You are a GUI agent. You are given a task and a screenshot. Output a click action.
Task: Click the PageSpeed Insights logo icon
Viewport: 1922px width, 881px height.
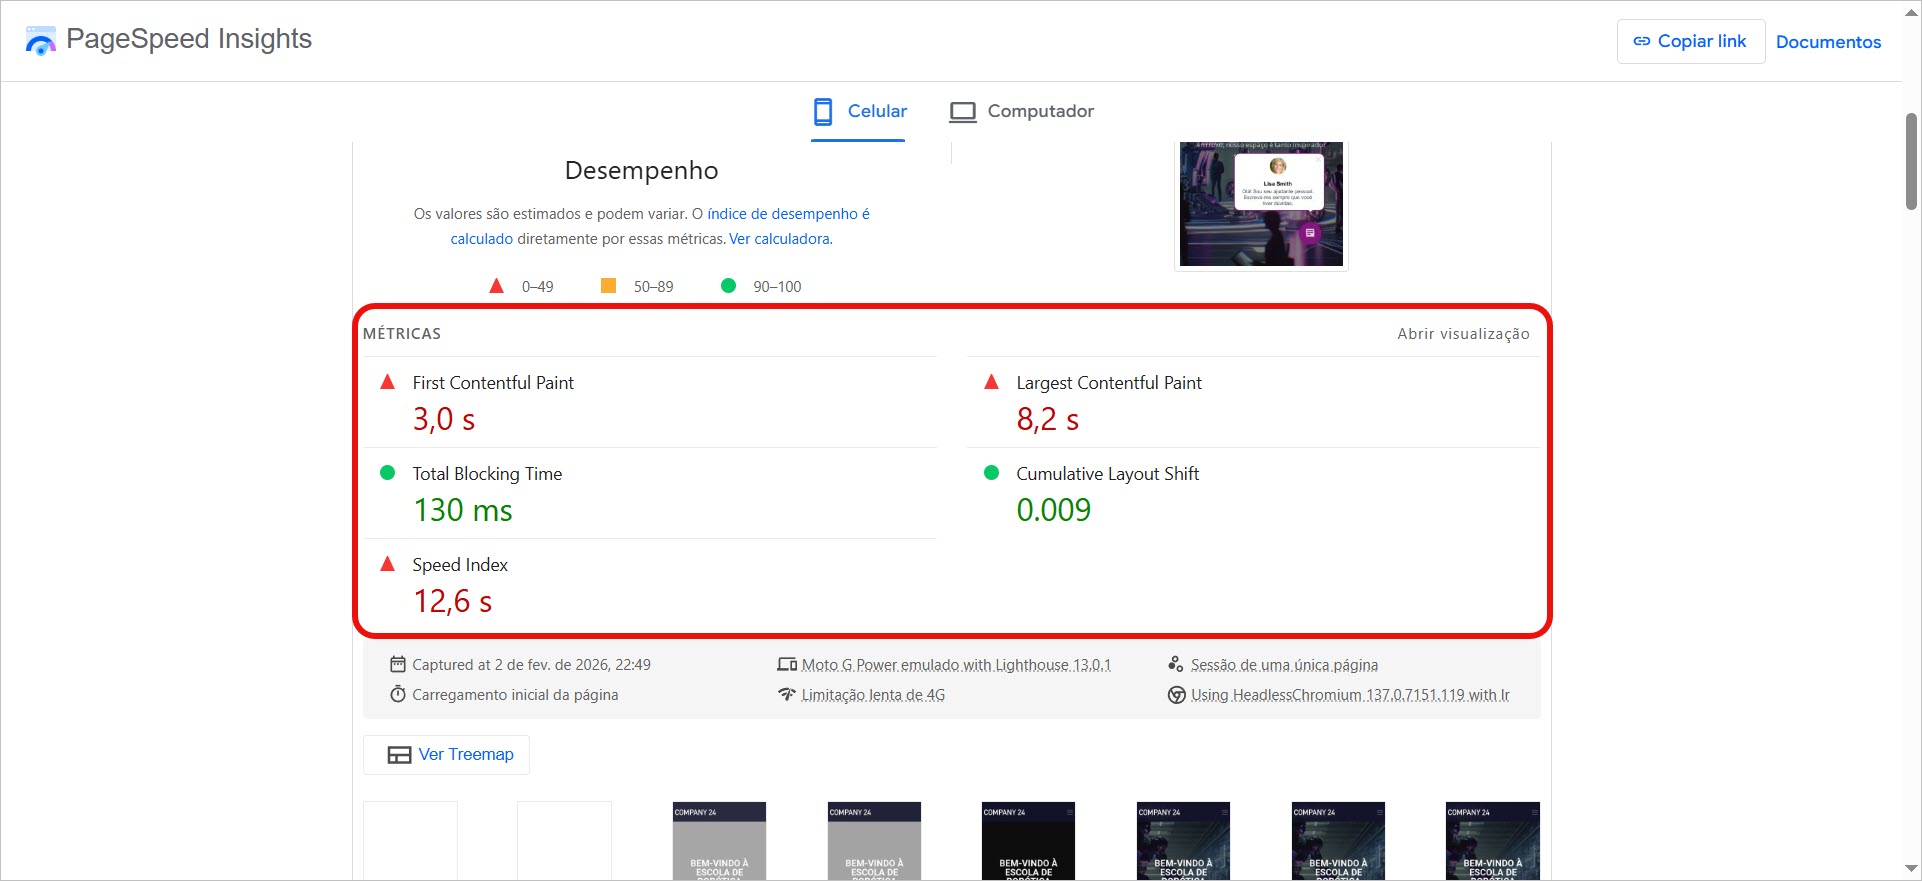point(41,41)
